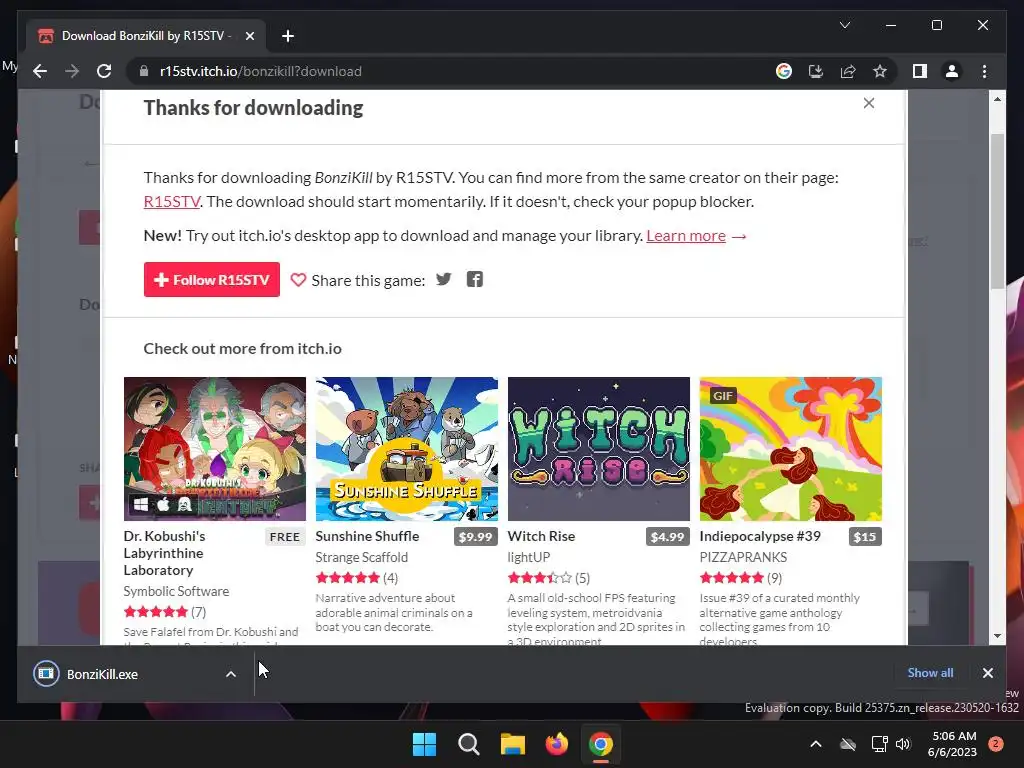Click the scrollbar up arrow
Viewport: 1024px width, 768px height.
[x=997, y=99]
